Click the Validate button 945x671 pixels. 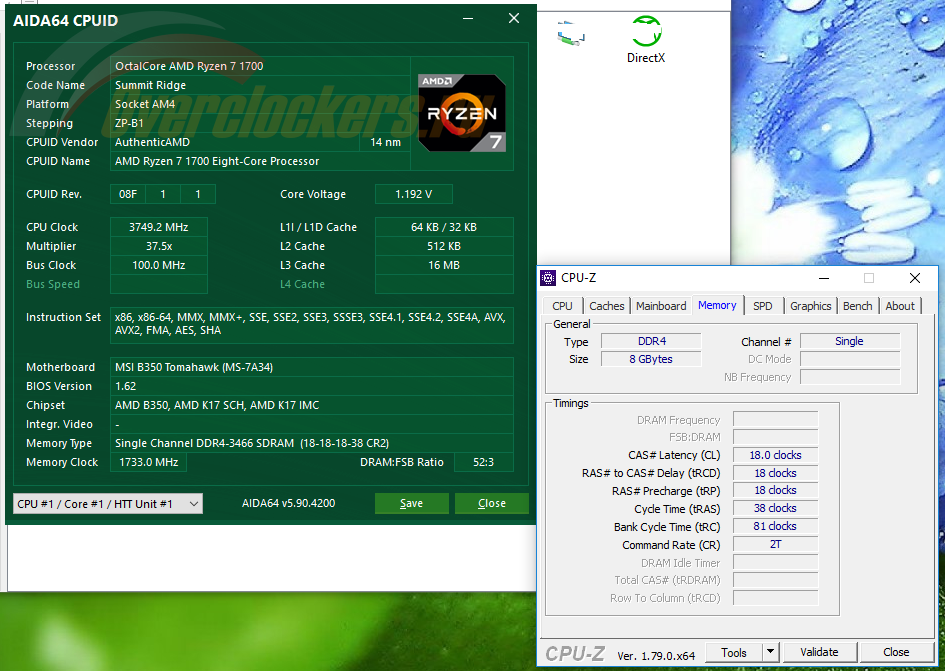pos(819,652)
